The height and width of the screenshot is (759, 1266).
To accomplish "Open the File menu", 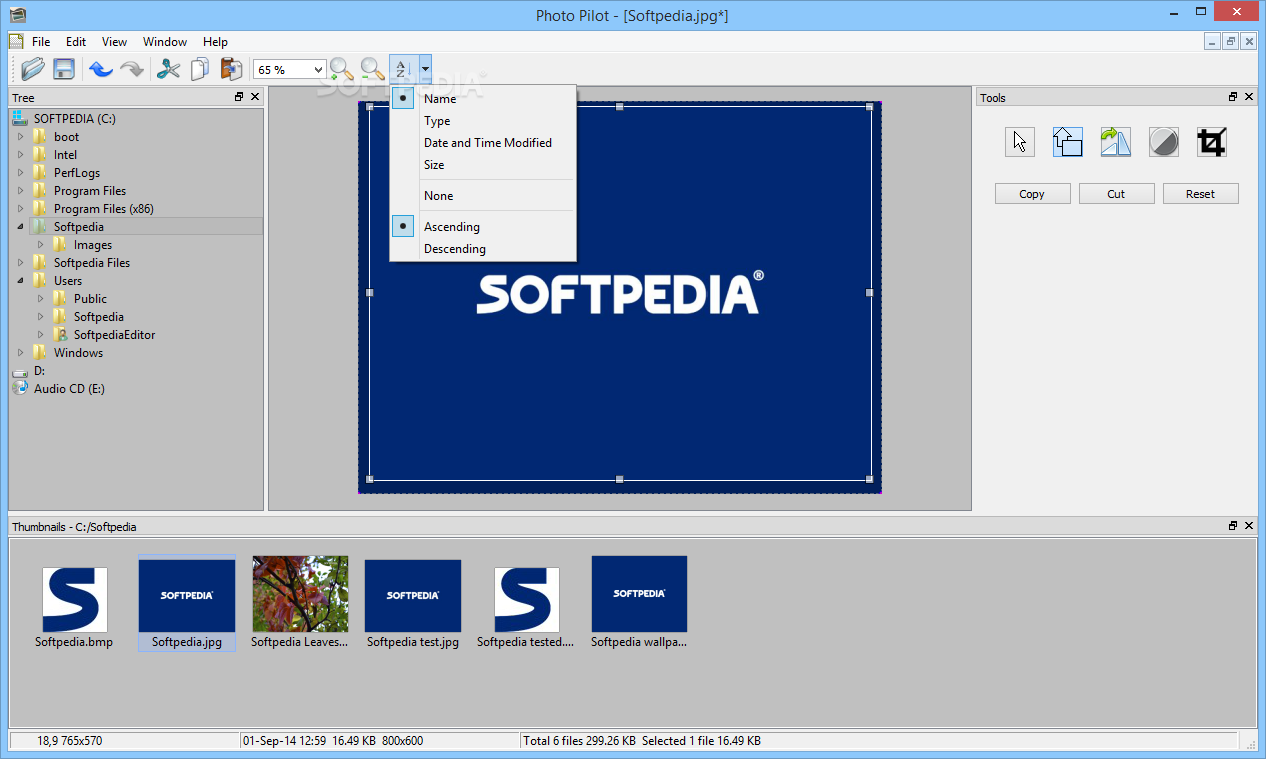I will [41, 42].
